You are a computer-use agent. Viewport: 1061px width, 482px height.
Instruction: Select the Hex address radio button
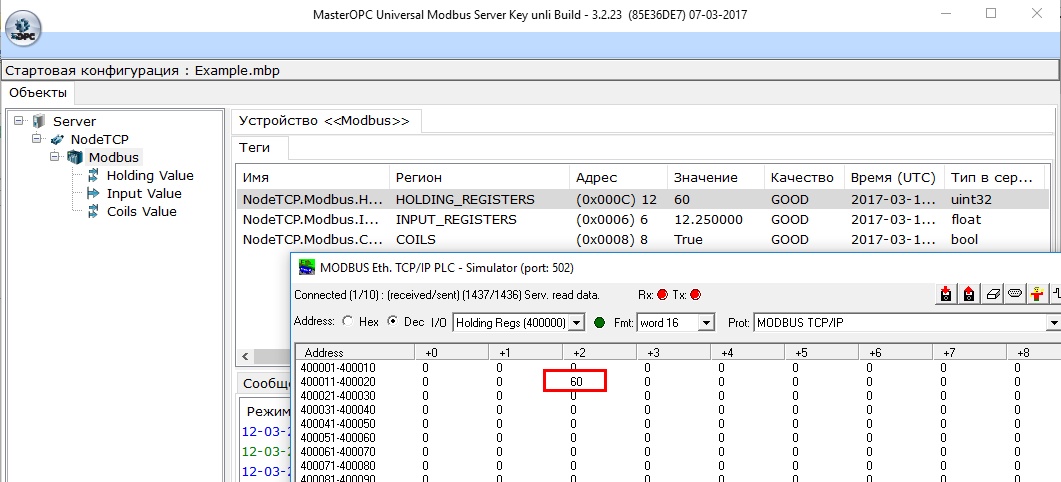point(347,322)
